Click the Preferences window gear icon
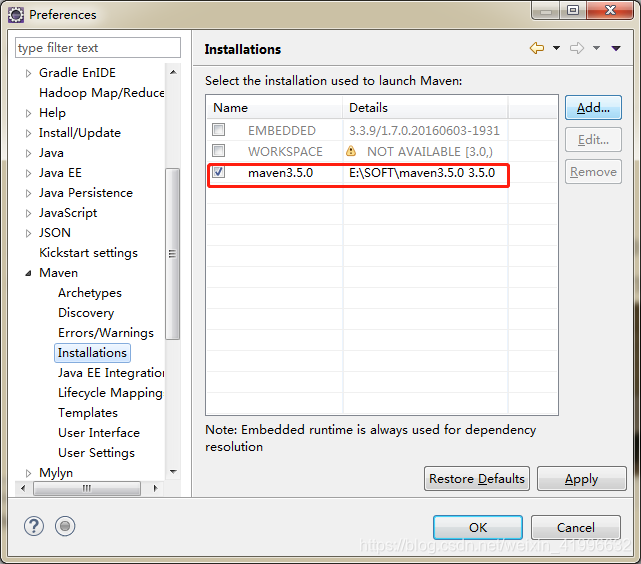 pos(16,15)
